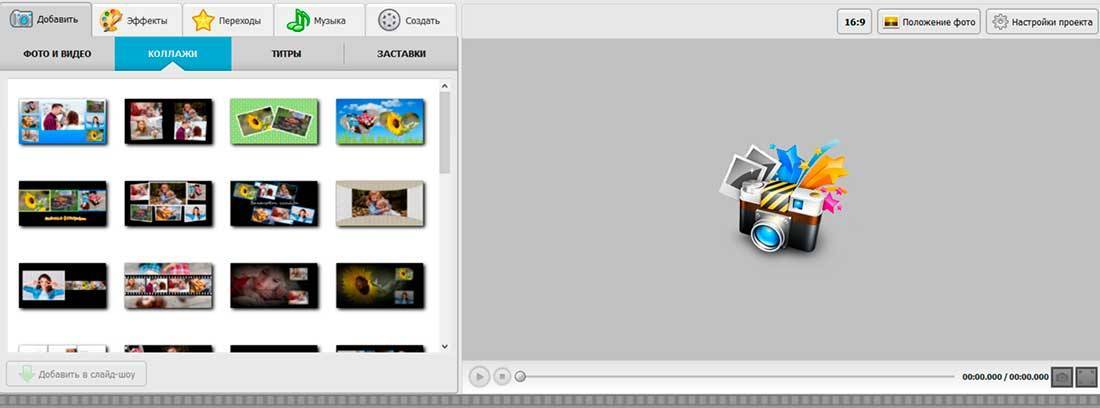
Task: Select the green polka dot sunflower collage
Action: [x=274, y=121]
